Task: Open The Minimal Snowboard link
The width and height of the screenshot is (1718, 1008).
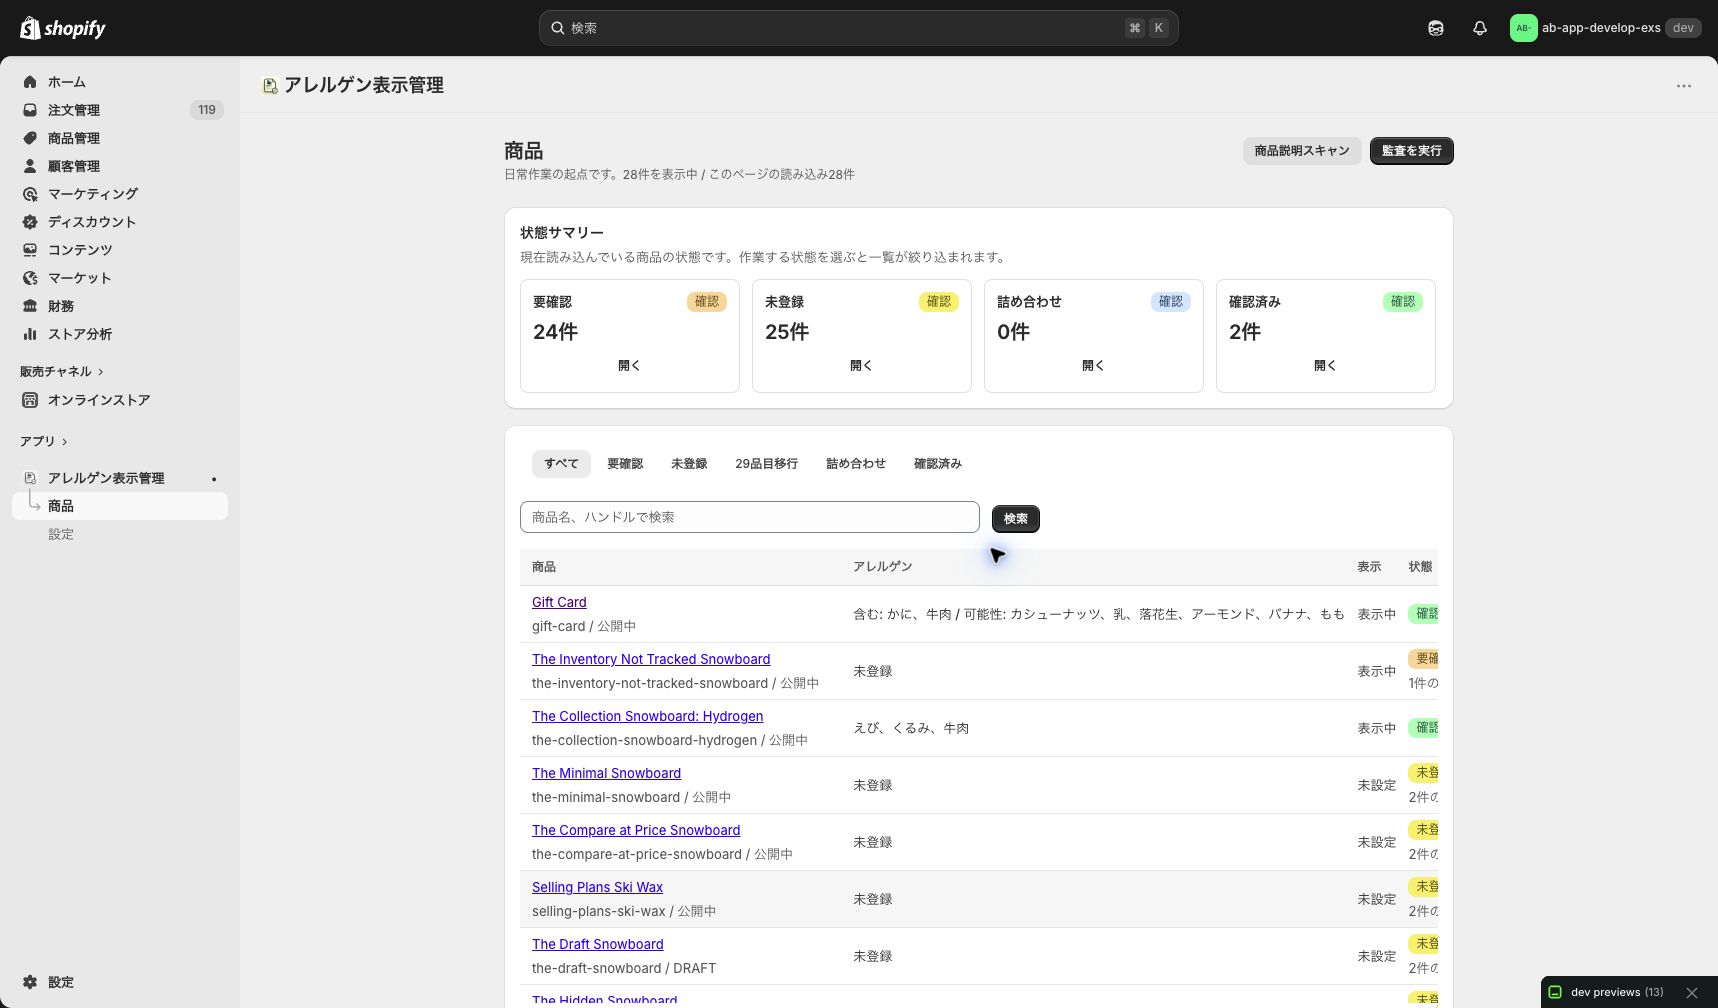Action: click(x=606, y=774)
